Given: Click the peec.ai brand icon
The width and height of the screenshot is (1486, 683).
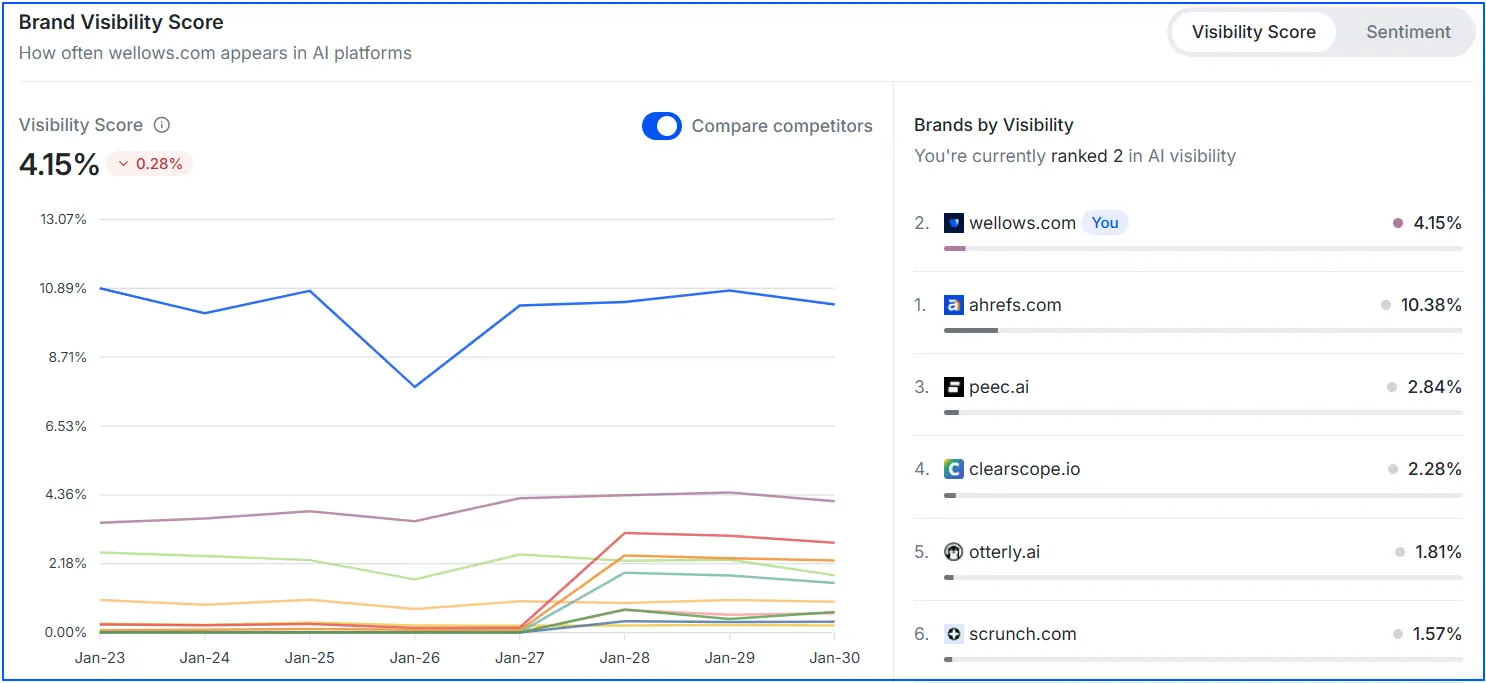Looking at the screenshot, I should tap(953, 386).
